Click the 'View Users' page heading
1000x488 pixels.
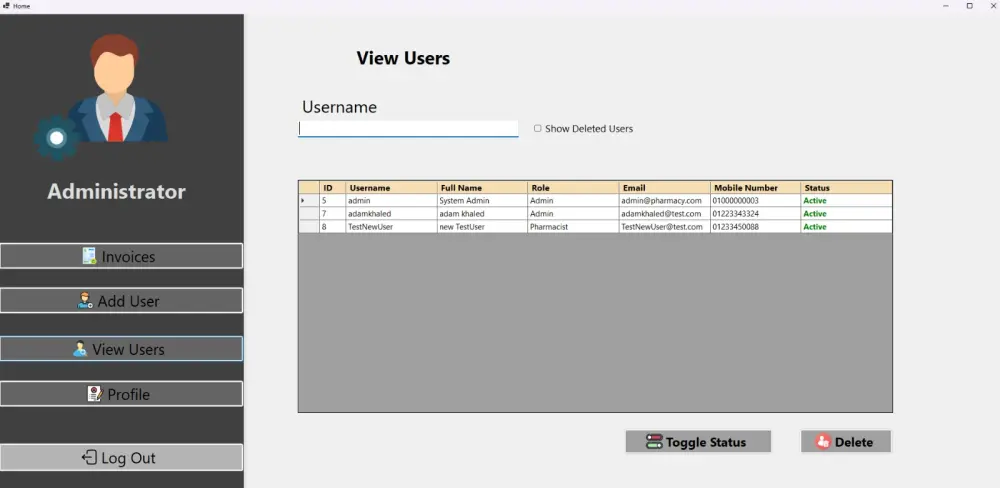pos(403,58)
